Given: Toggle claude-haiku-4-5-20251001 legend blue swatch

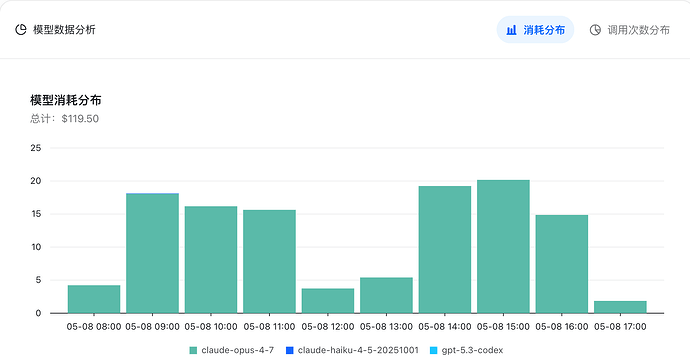Looking at the screenshot, I should click(290, 350).
